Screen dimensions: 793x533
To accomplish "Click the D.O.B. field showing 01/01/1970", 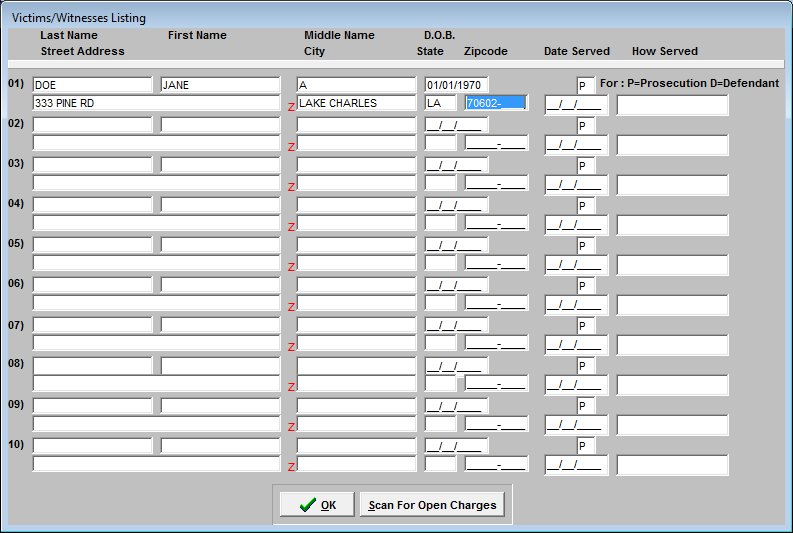I will (456, 85).
